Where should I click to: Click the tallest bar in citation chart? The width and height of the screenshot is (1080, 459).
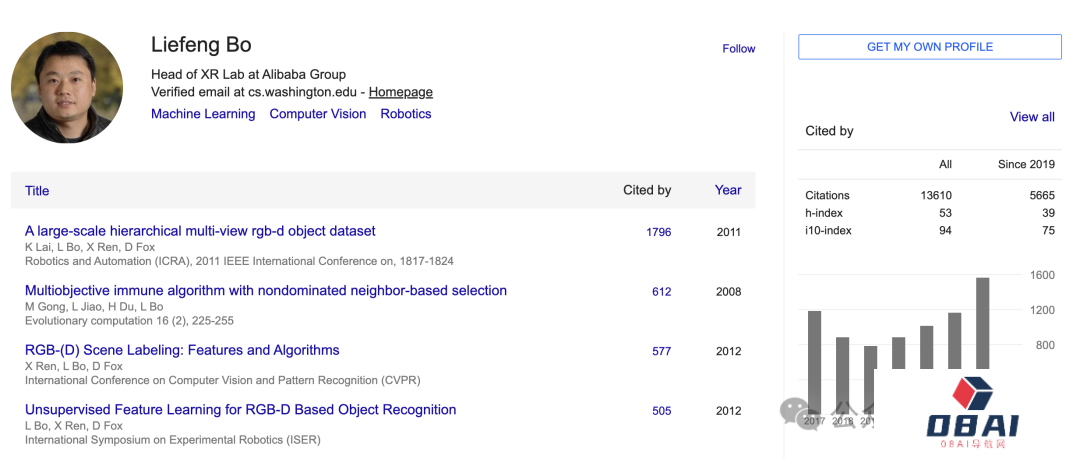[982, 322]
